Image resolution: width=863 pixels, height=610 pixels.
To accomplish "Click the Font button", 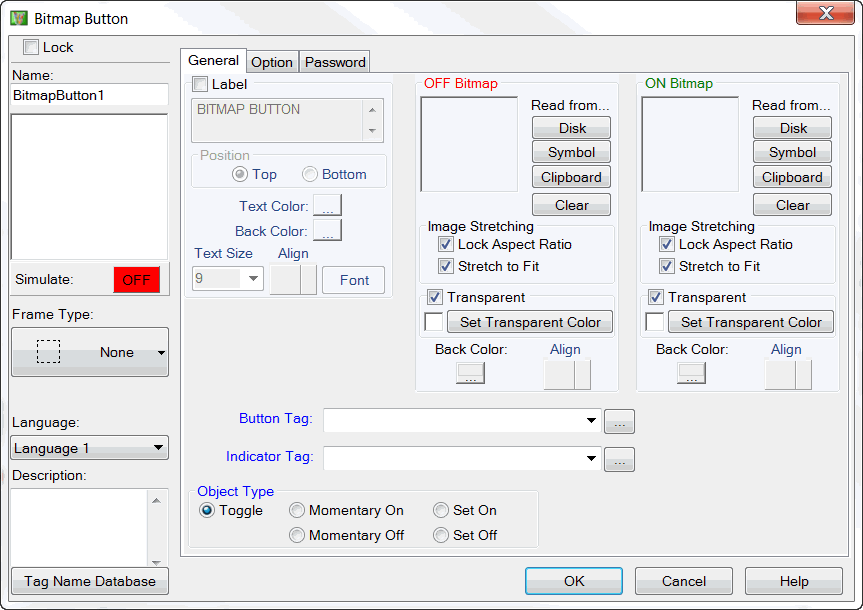I will click(x=354, y=280).
